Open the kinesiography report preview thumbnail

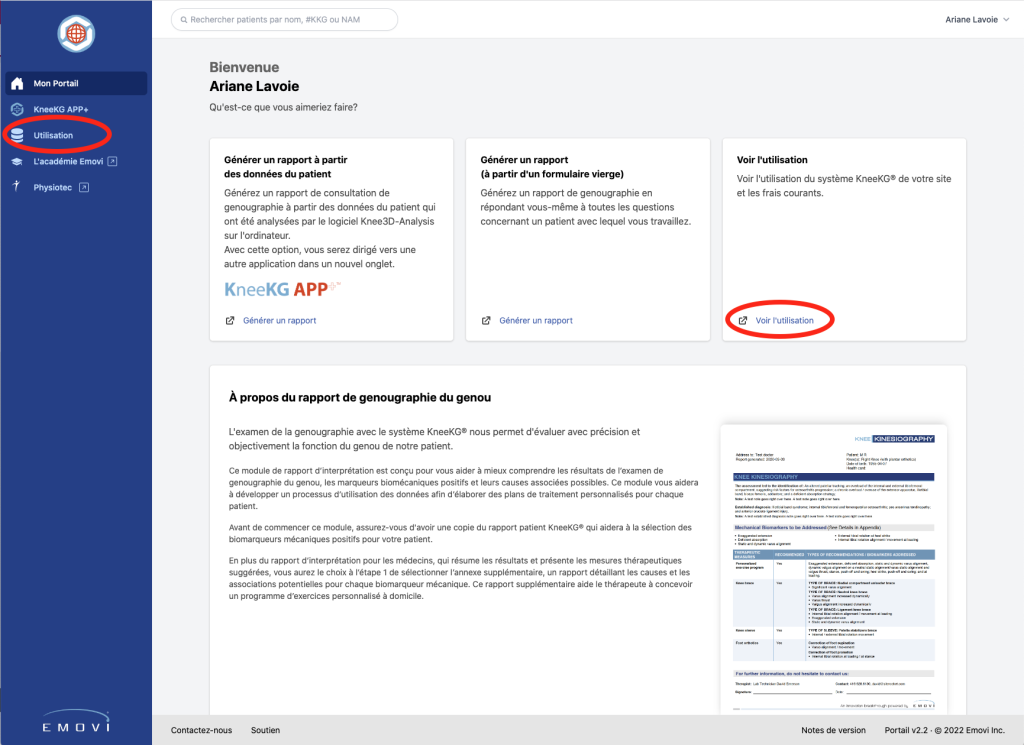[833, 569]
